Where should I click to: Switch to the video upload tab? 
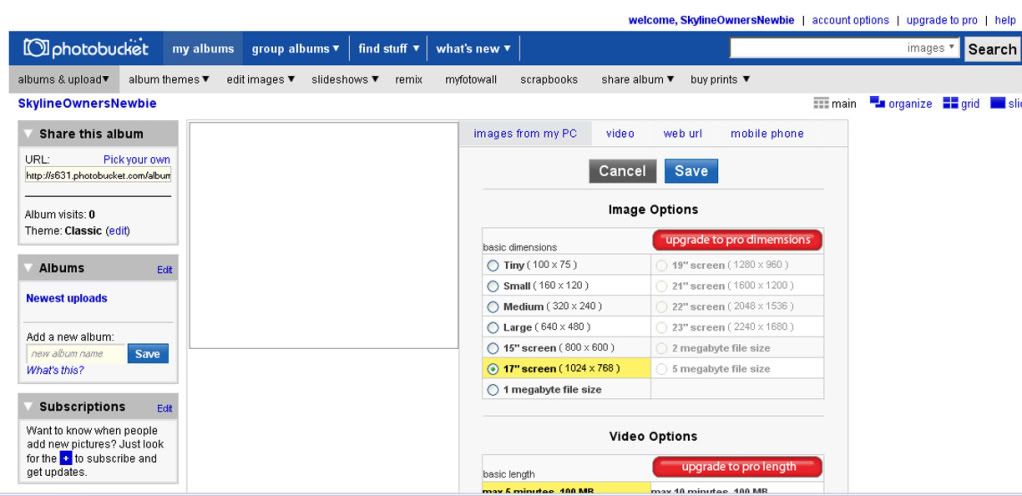(x=620, y=134)
